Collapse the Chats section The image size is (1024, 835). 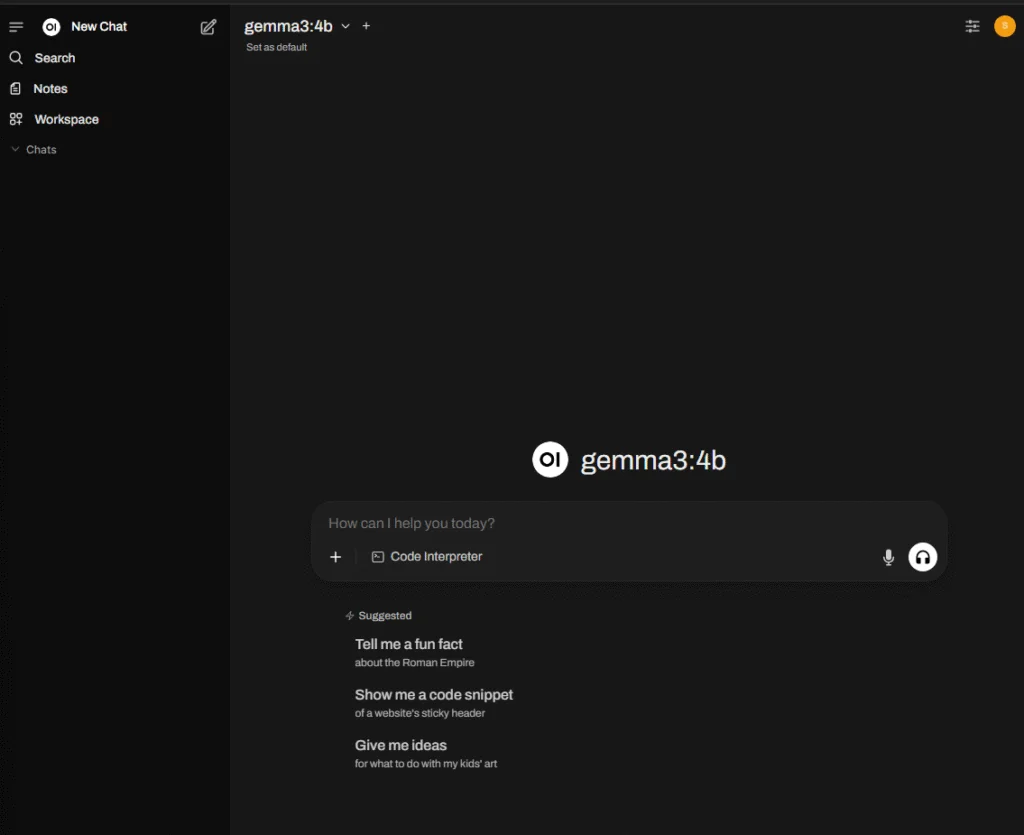point(35,150)
